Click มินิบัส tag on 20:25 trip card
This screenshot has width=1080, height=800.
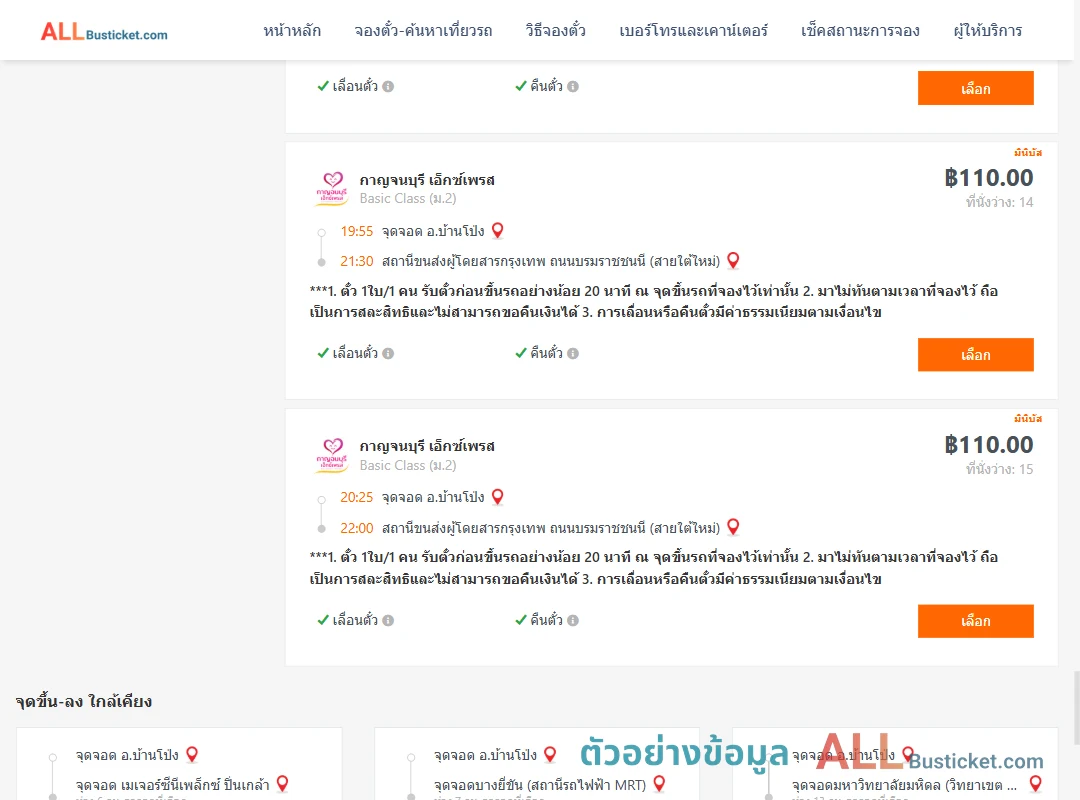click(x=1028, y=418)
